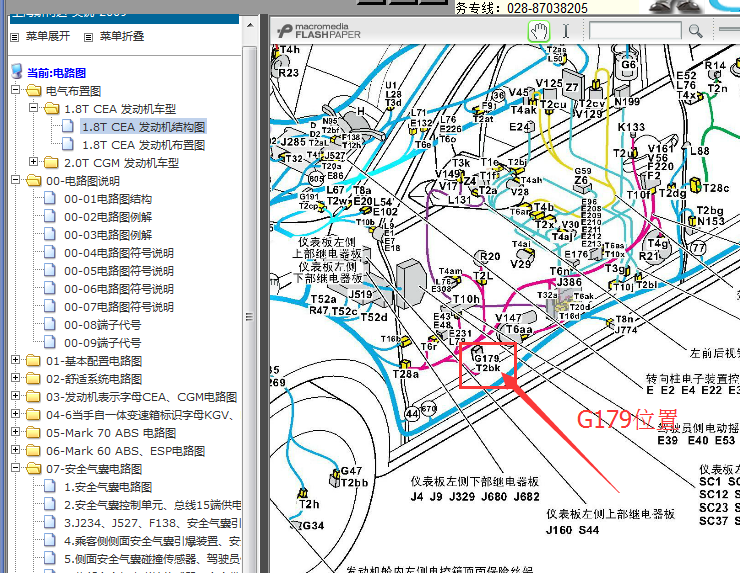
Task: Click the FlashPaper search magnifier icon
Action: [x=695, y=31]
